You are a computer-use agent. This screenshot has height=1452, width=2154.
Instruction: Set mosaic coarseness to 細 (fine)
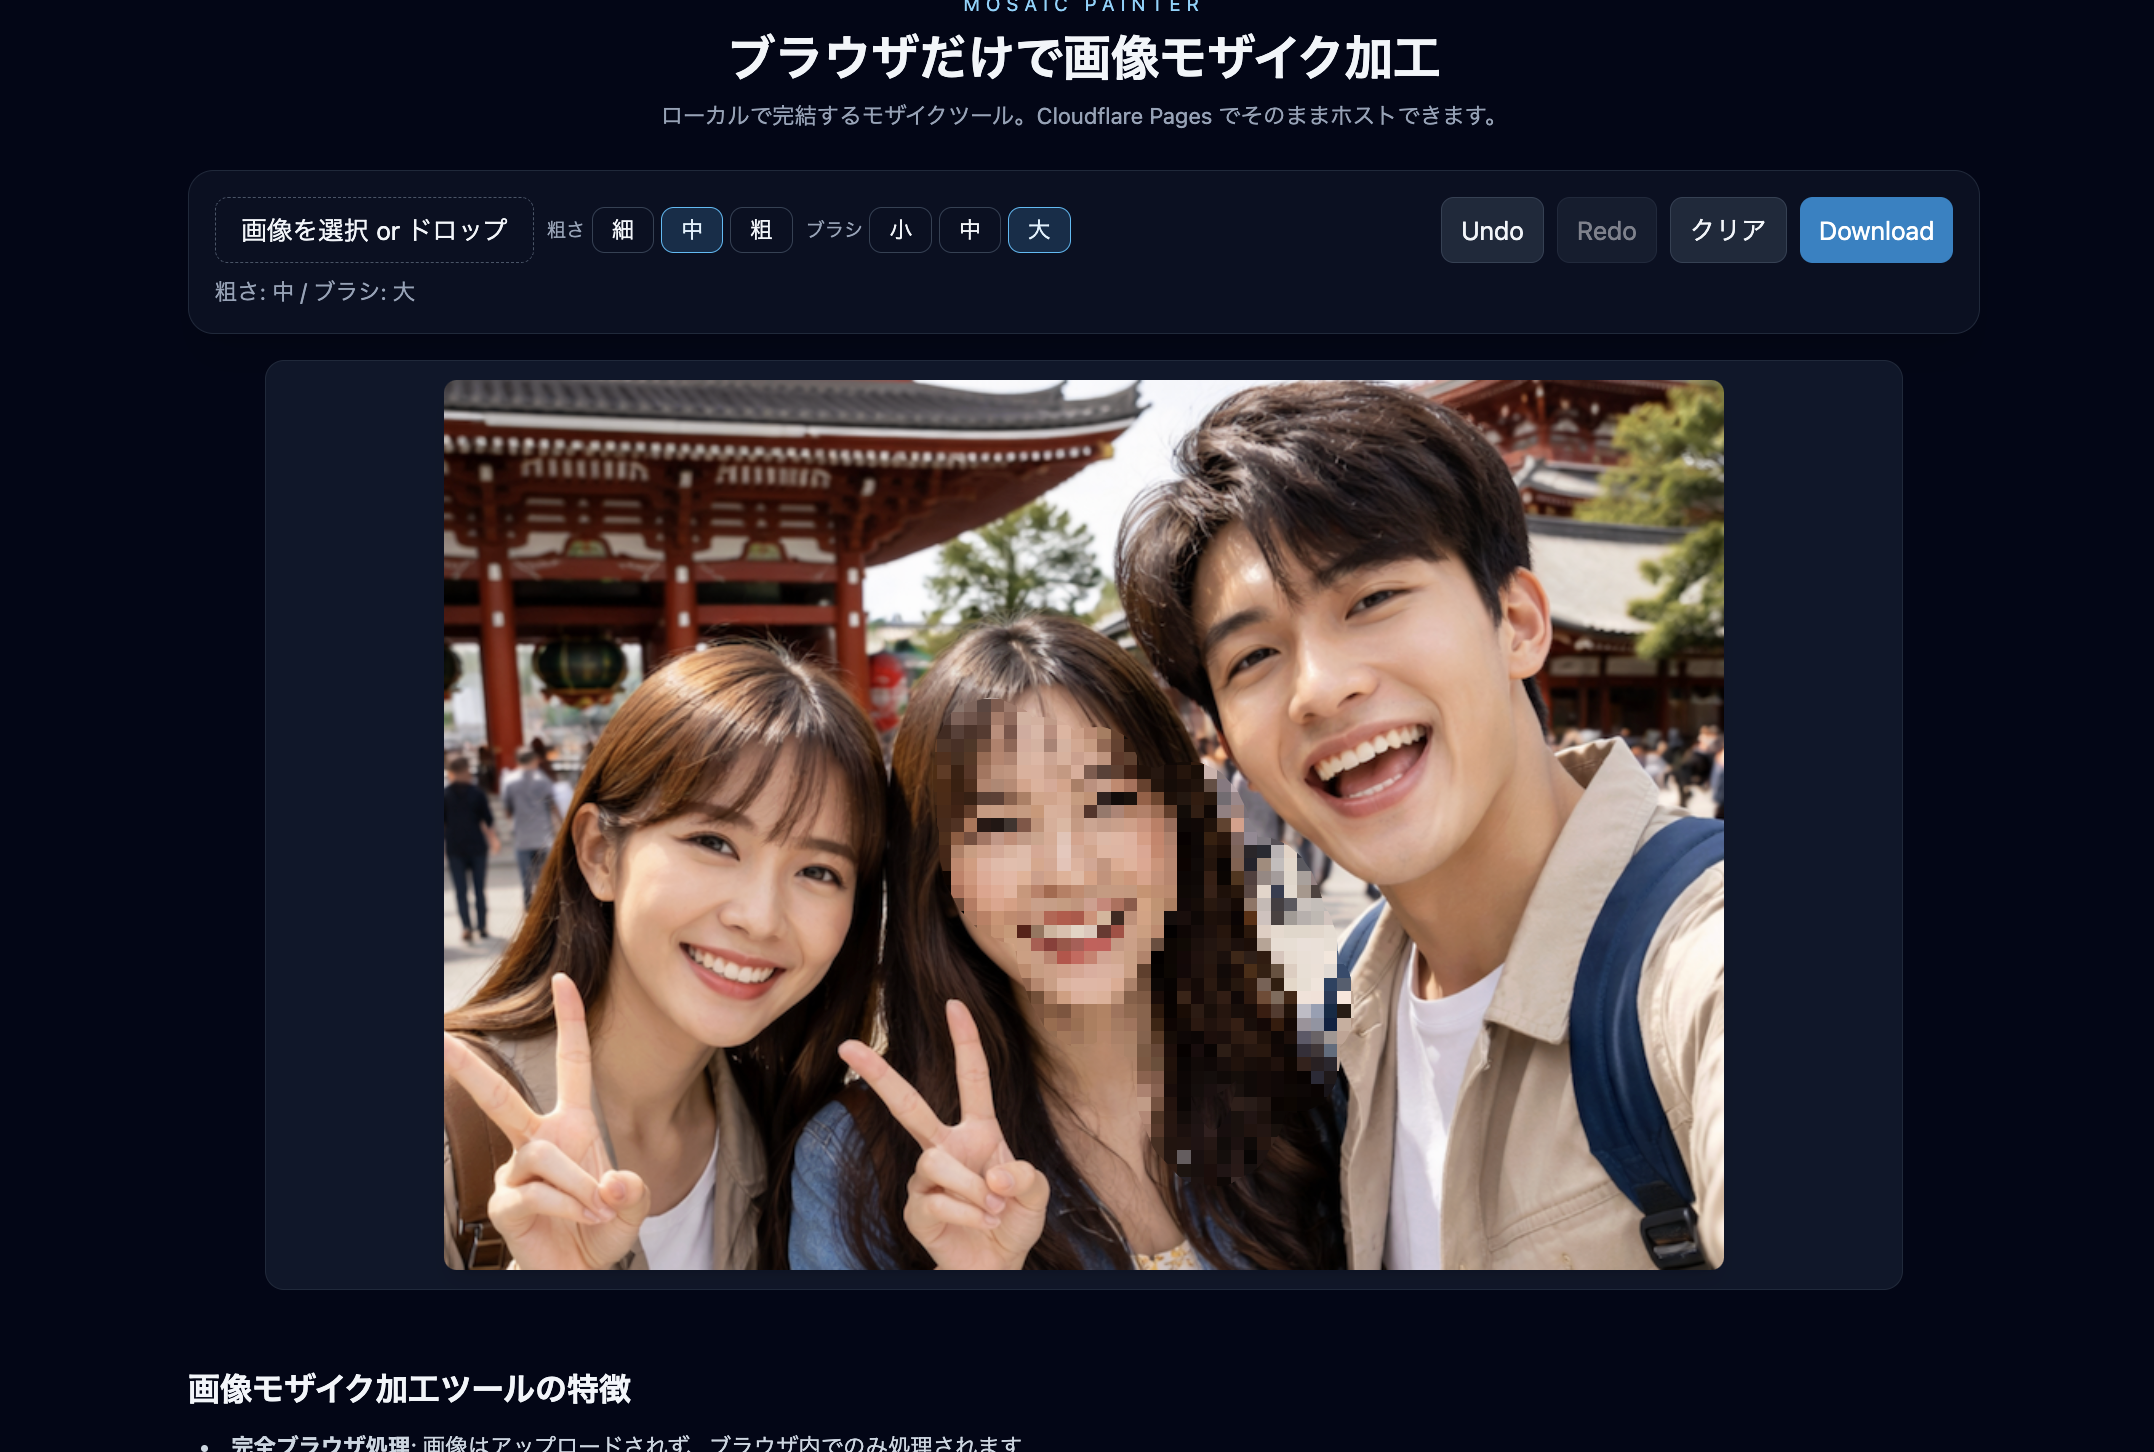[x=622, y=230]
